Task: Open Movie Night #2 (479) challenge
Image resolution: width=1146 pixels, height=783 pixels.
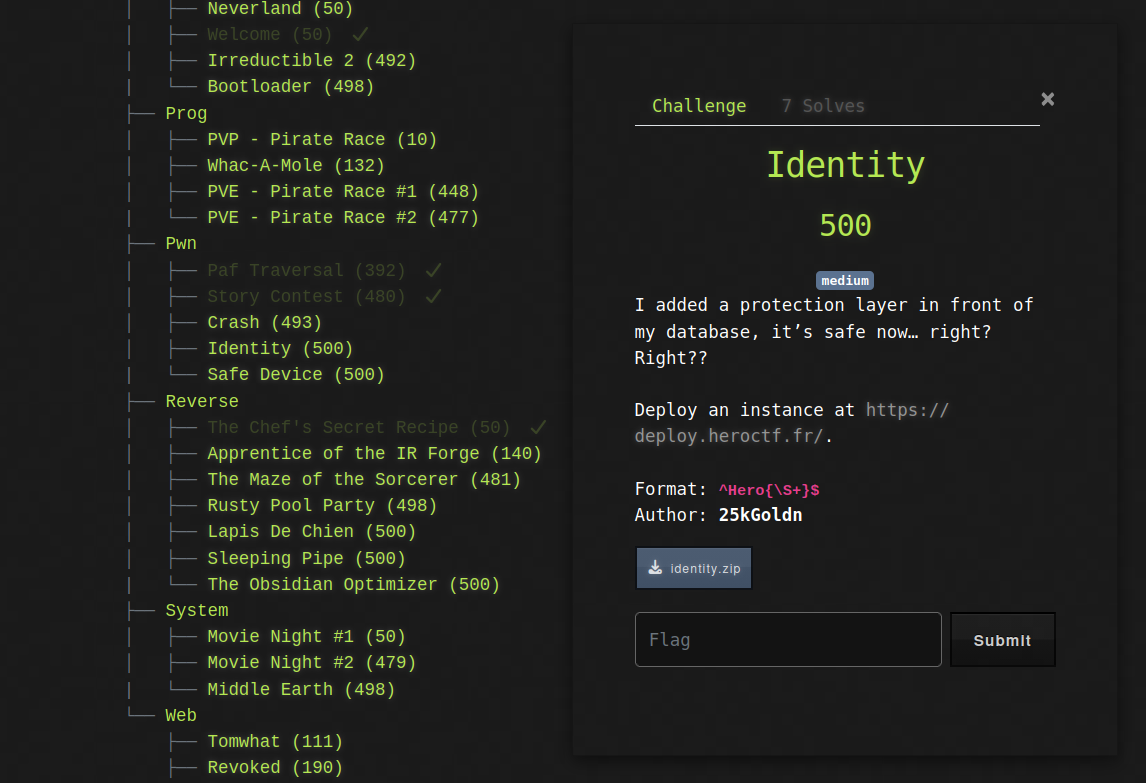Action: click(x=311, y=663)
